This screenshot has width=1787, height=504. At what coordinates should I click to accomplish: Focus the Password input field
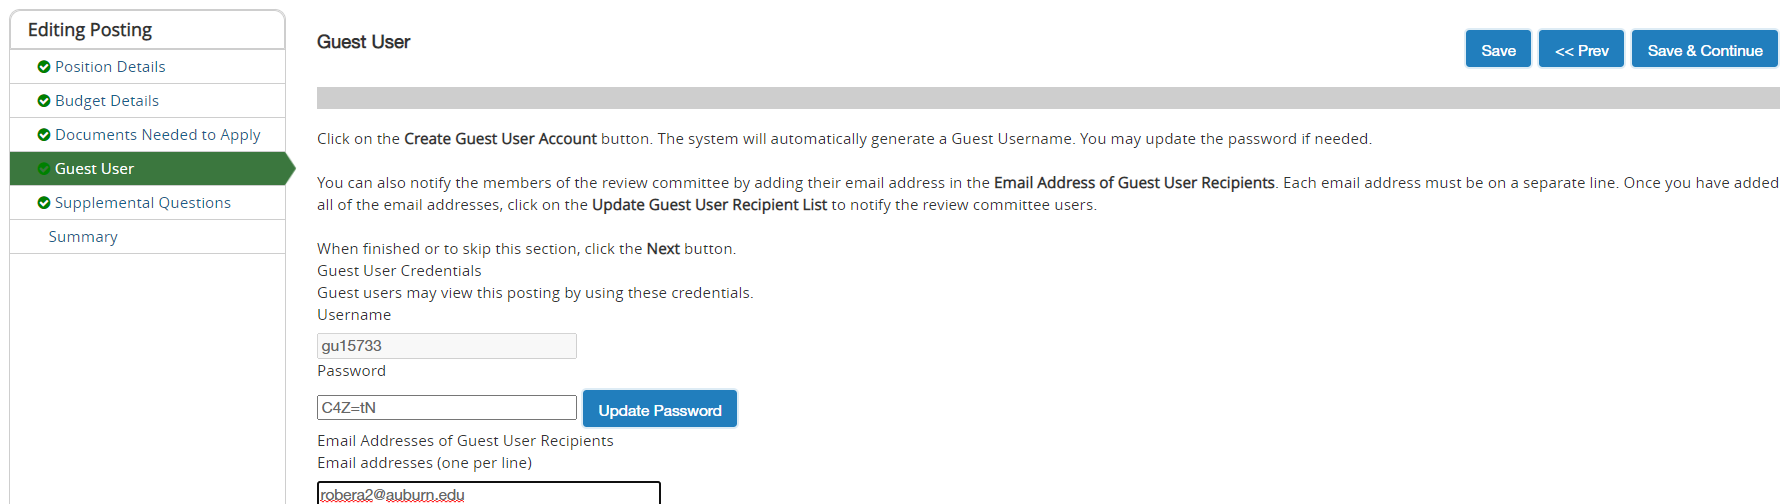click(446, 408)
